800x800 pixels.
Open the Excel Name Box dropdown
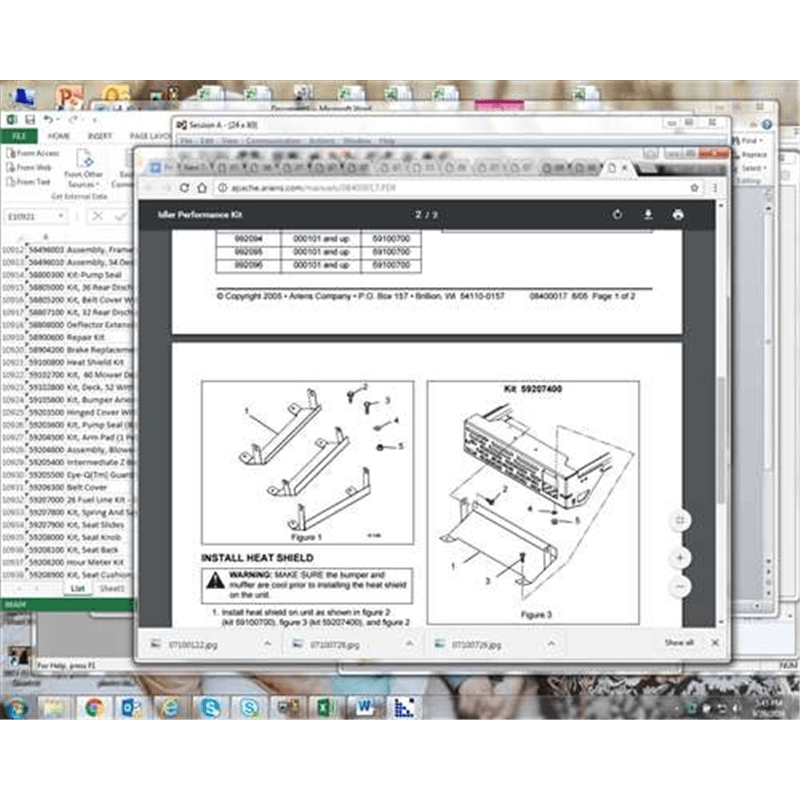(x=61, y=216)
